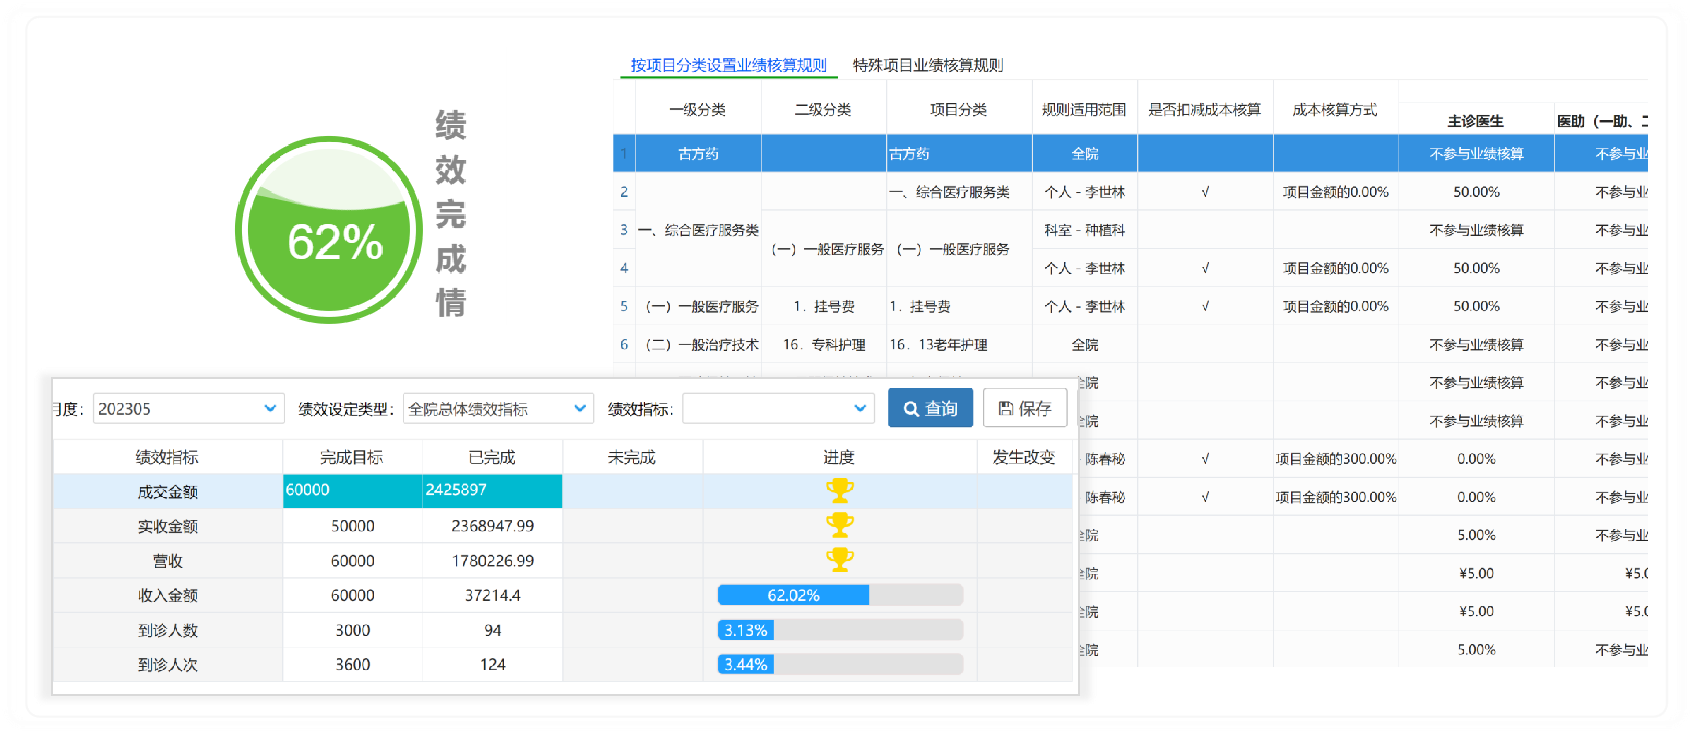
Task: Click 二级分类 column header
Action: 823,109
